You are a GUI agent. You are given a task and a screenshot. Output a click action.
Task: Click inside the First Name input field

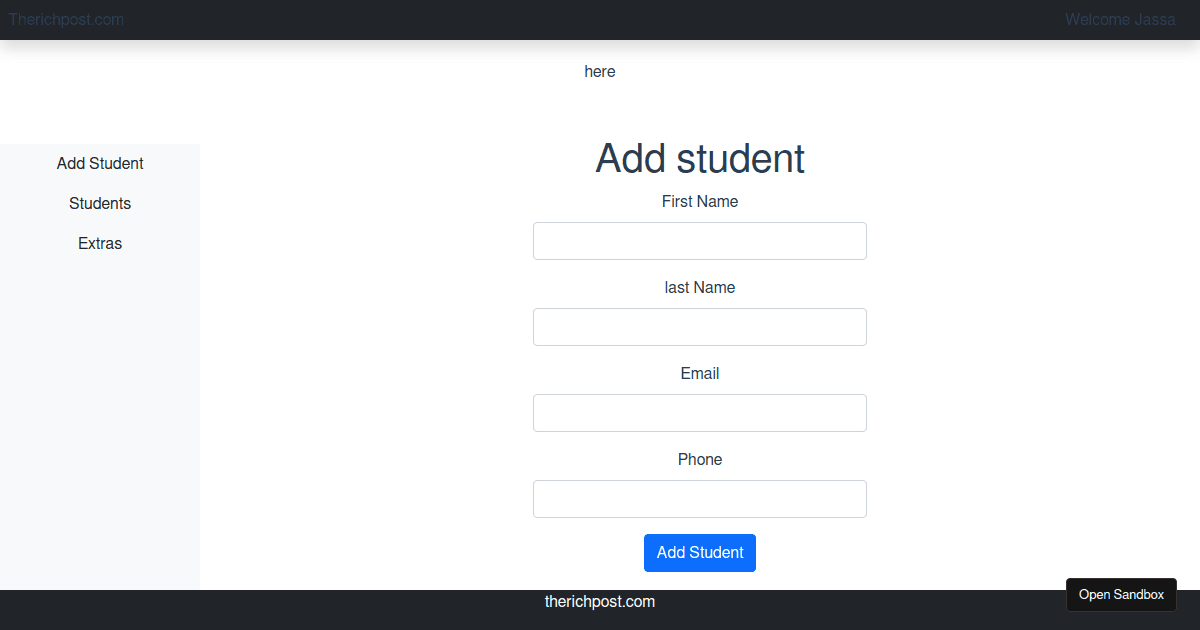(x=700, y=240)
